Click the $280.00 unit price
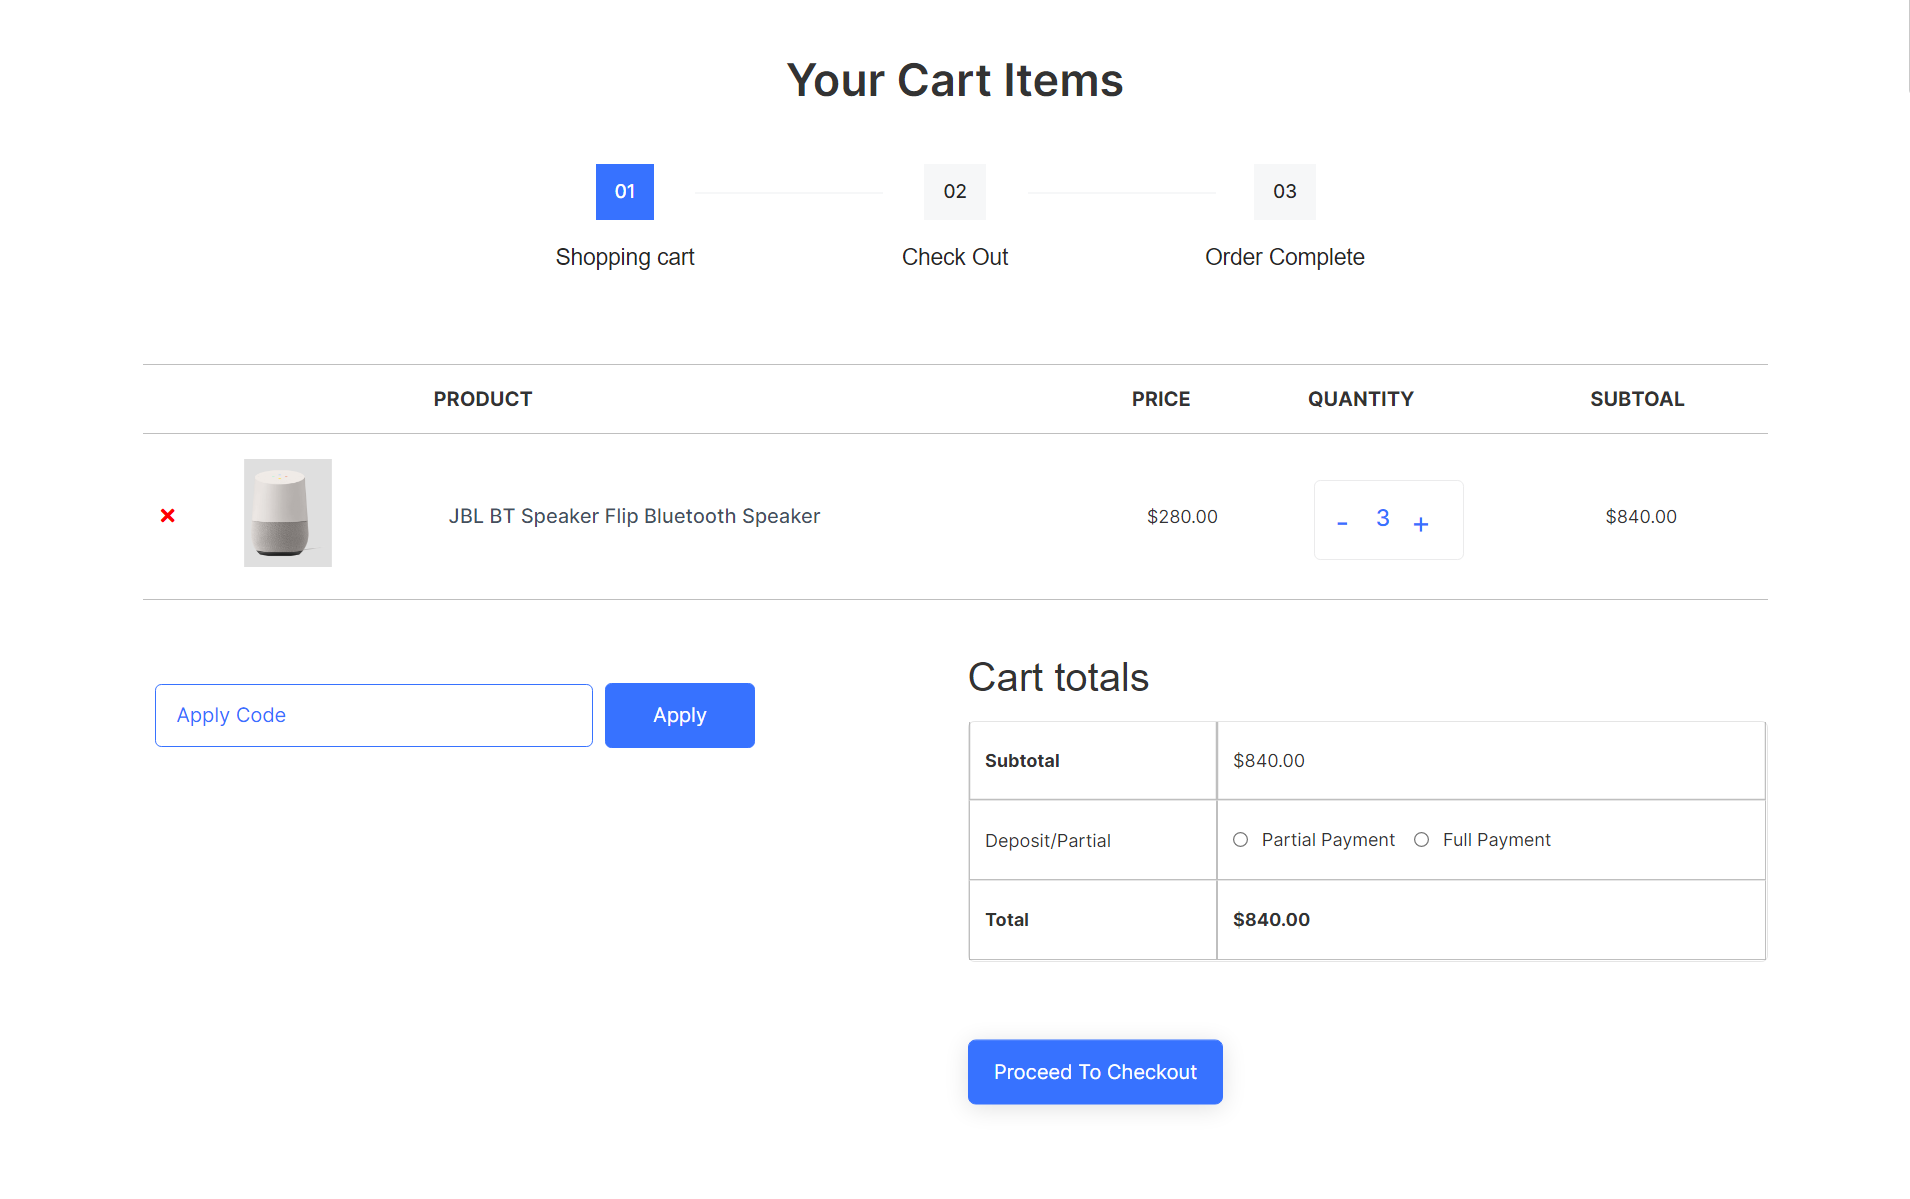 click(1182, 517)
